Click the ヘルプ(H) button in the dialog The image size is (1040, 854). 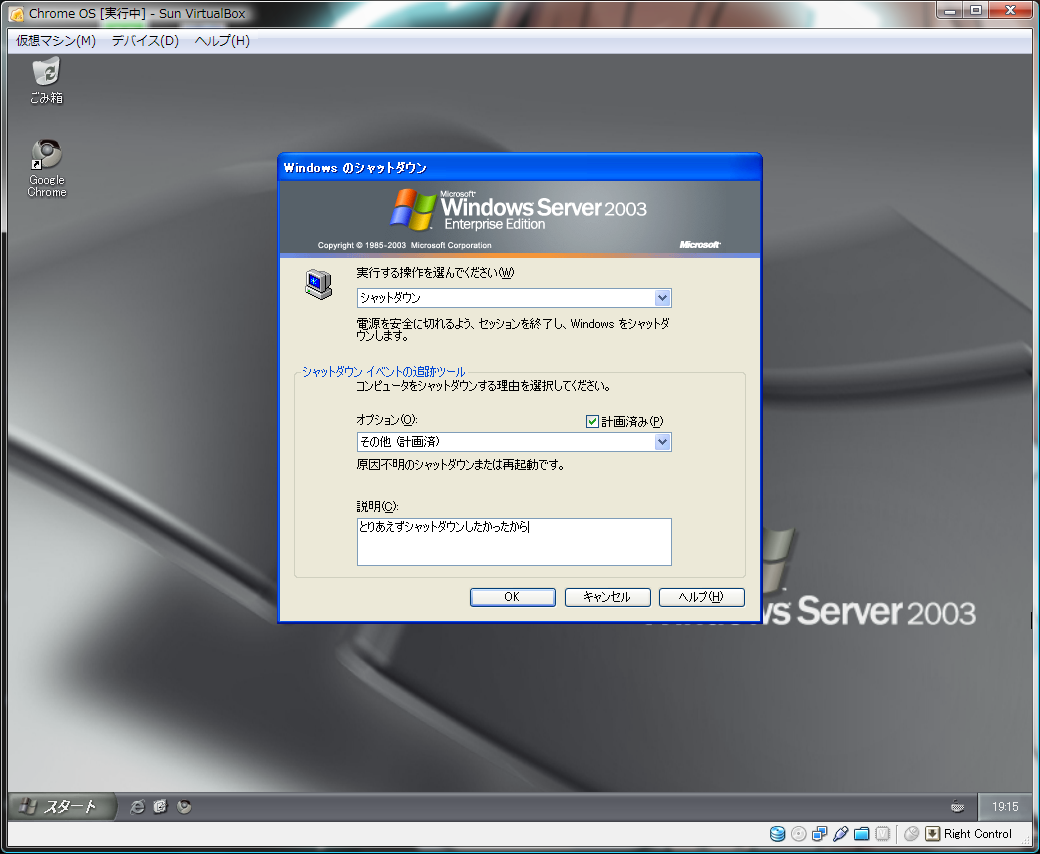(701, 597)
